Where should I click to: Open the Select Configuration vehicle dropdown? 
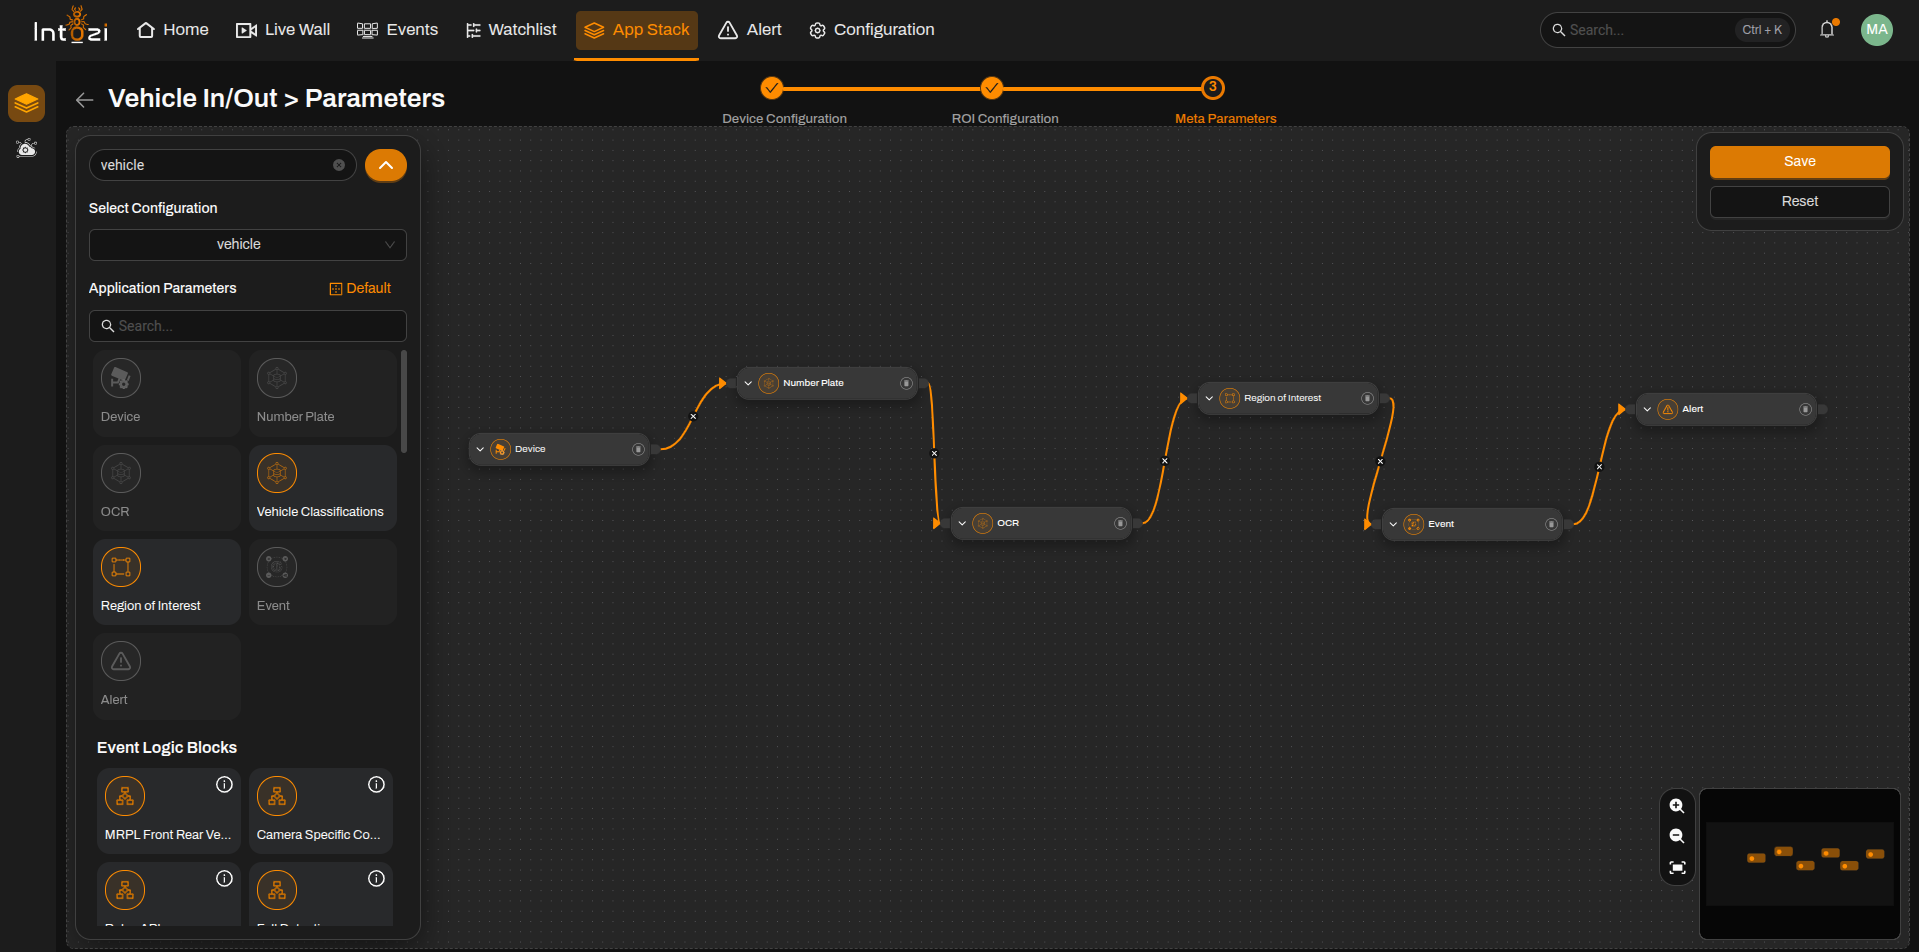tap(248, 245)
